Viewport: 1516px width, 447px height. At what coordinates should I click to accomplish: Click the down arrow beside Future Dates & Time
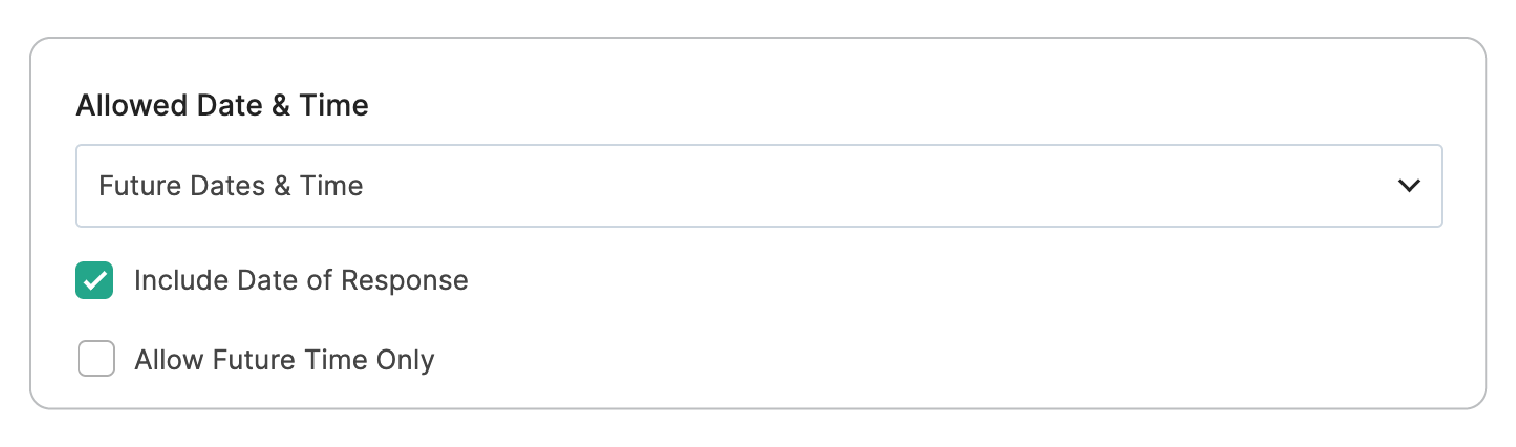(1409, 186)
